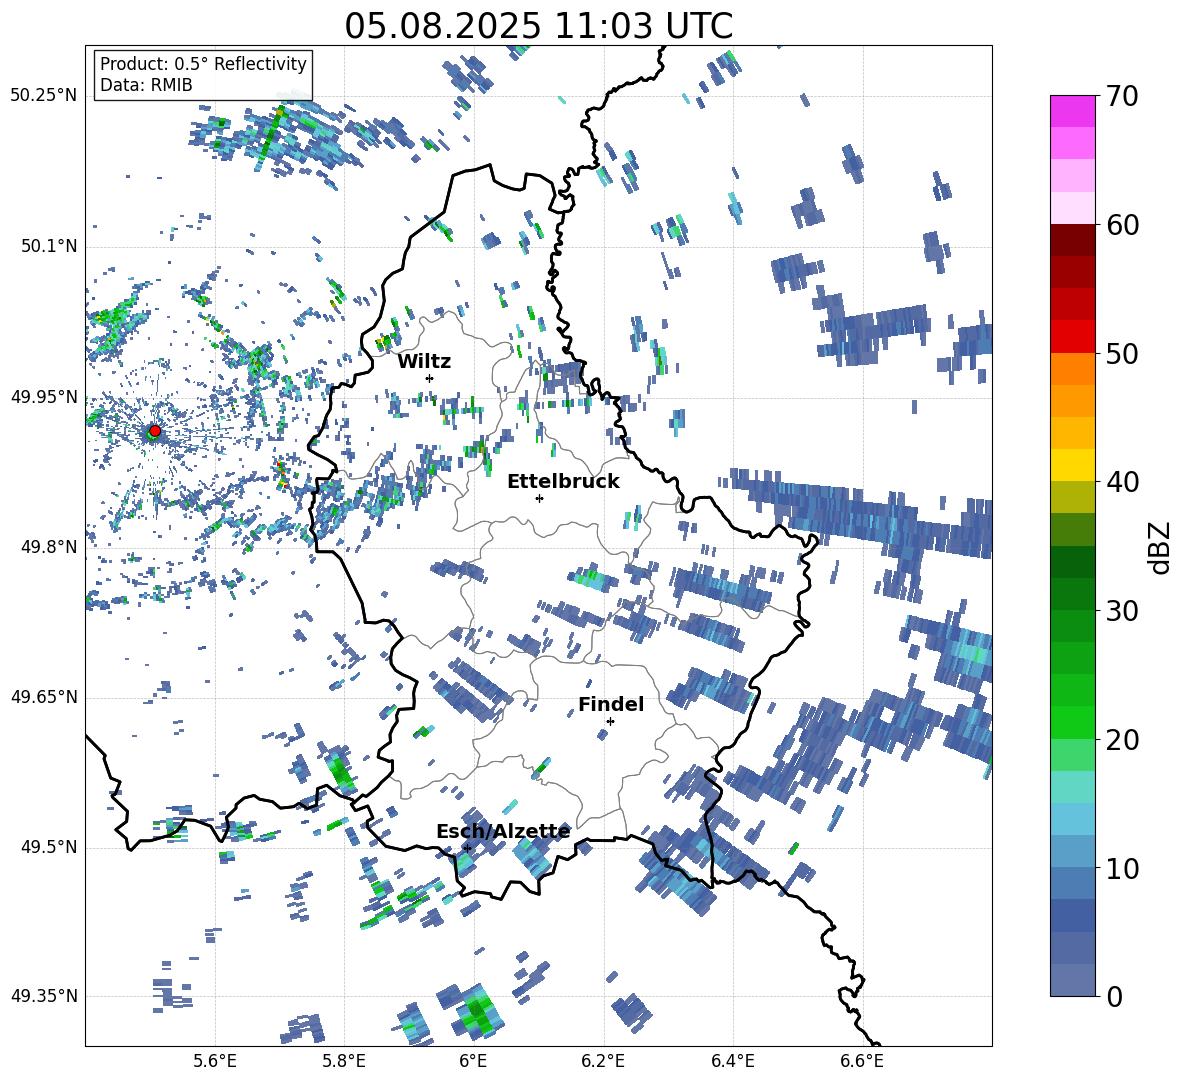Click the dark maroon colorbar segment below 60
Viewport: 1184px width, 1081px height.
(x=1072, y=240)
